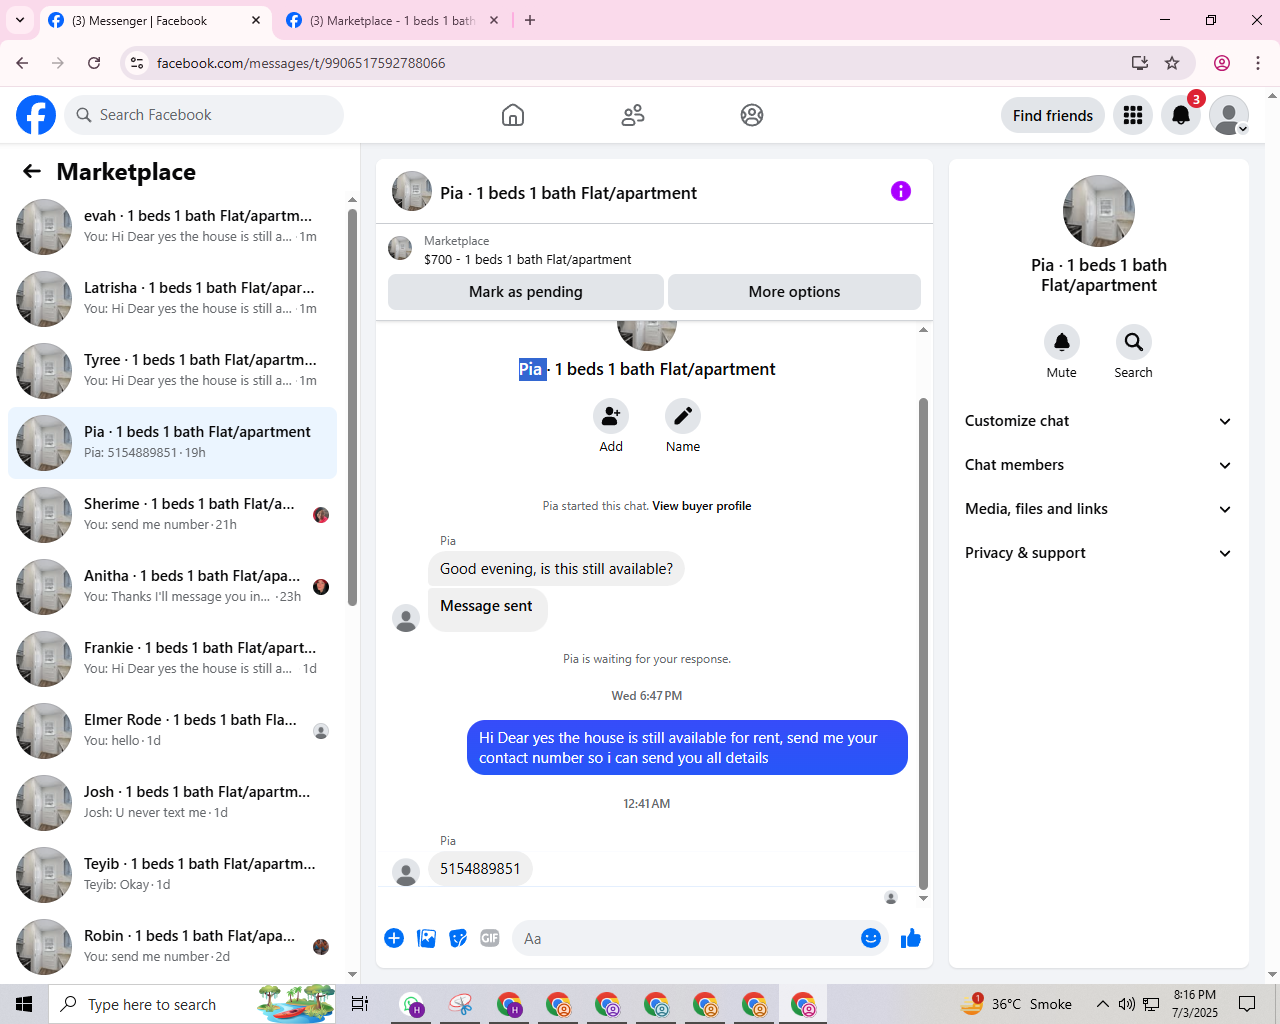
Task: Open Chrome tab search dropdown arrow
Action: (20, 20)
